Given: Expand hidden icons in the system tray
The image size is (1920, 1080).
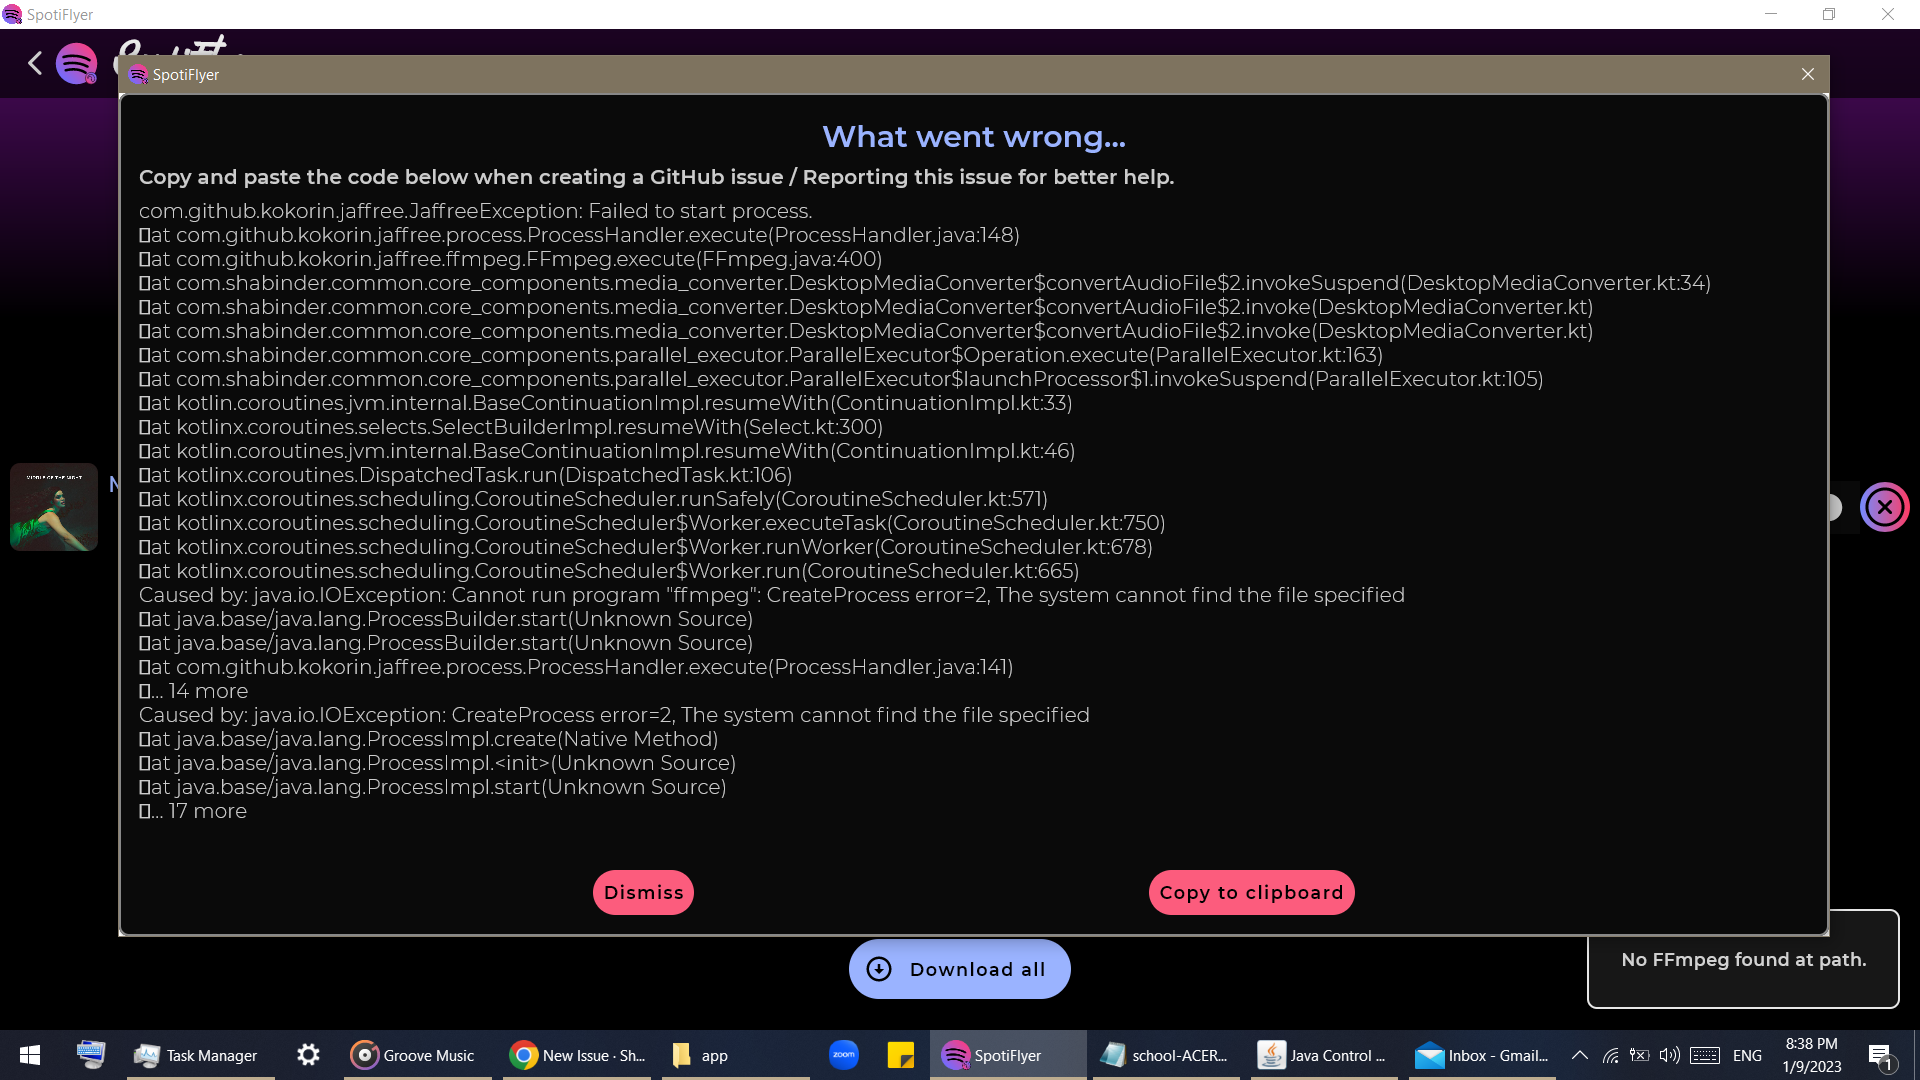Looking at the screenshot, I should tap(1580, 1055).
